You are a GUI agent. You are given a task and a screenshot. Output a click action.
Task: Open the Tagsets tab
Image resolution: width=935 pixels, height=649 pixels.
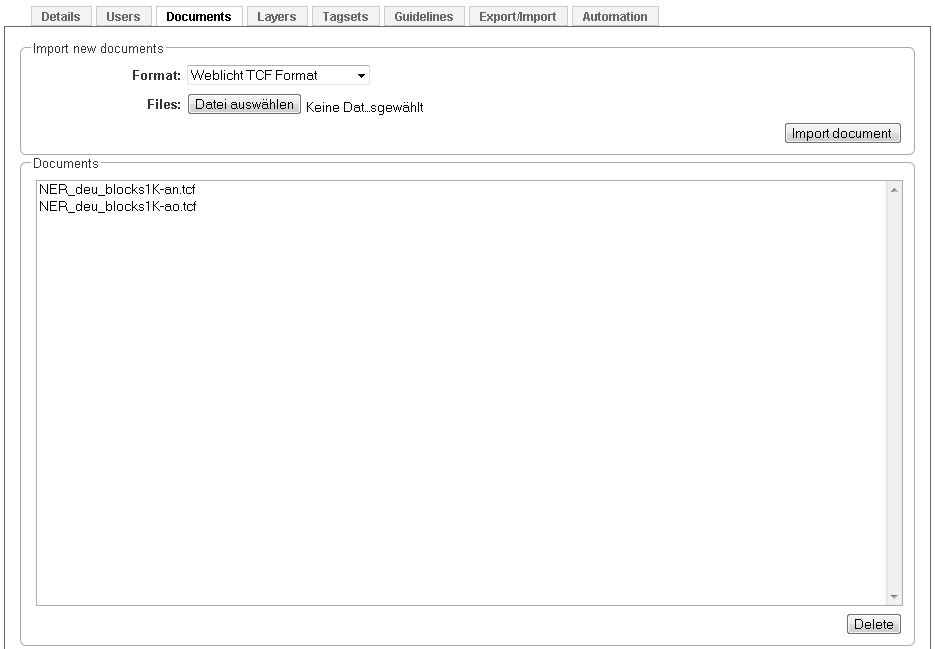coord(345,17)
